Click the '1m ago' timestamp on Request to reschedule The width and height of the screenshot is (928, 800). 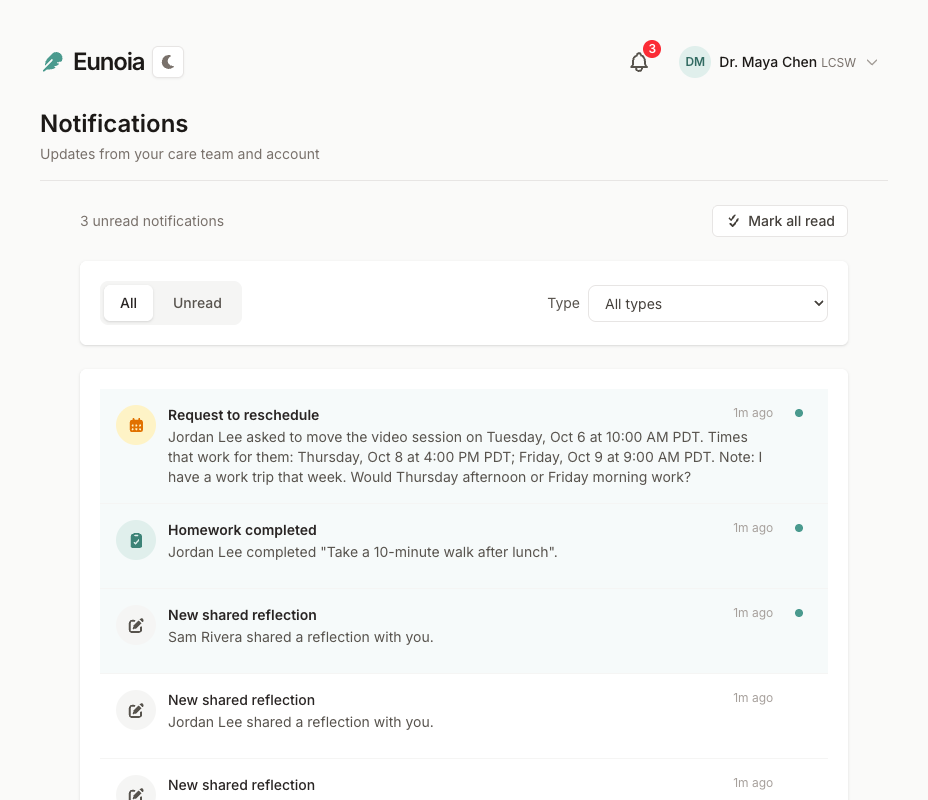(753, 413)
